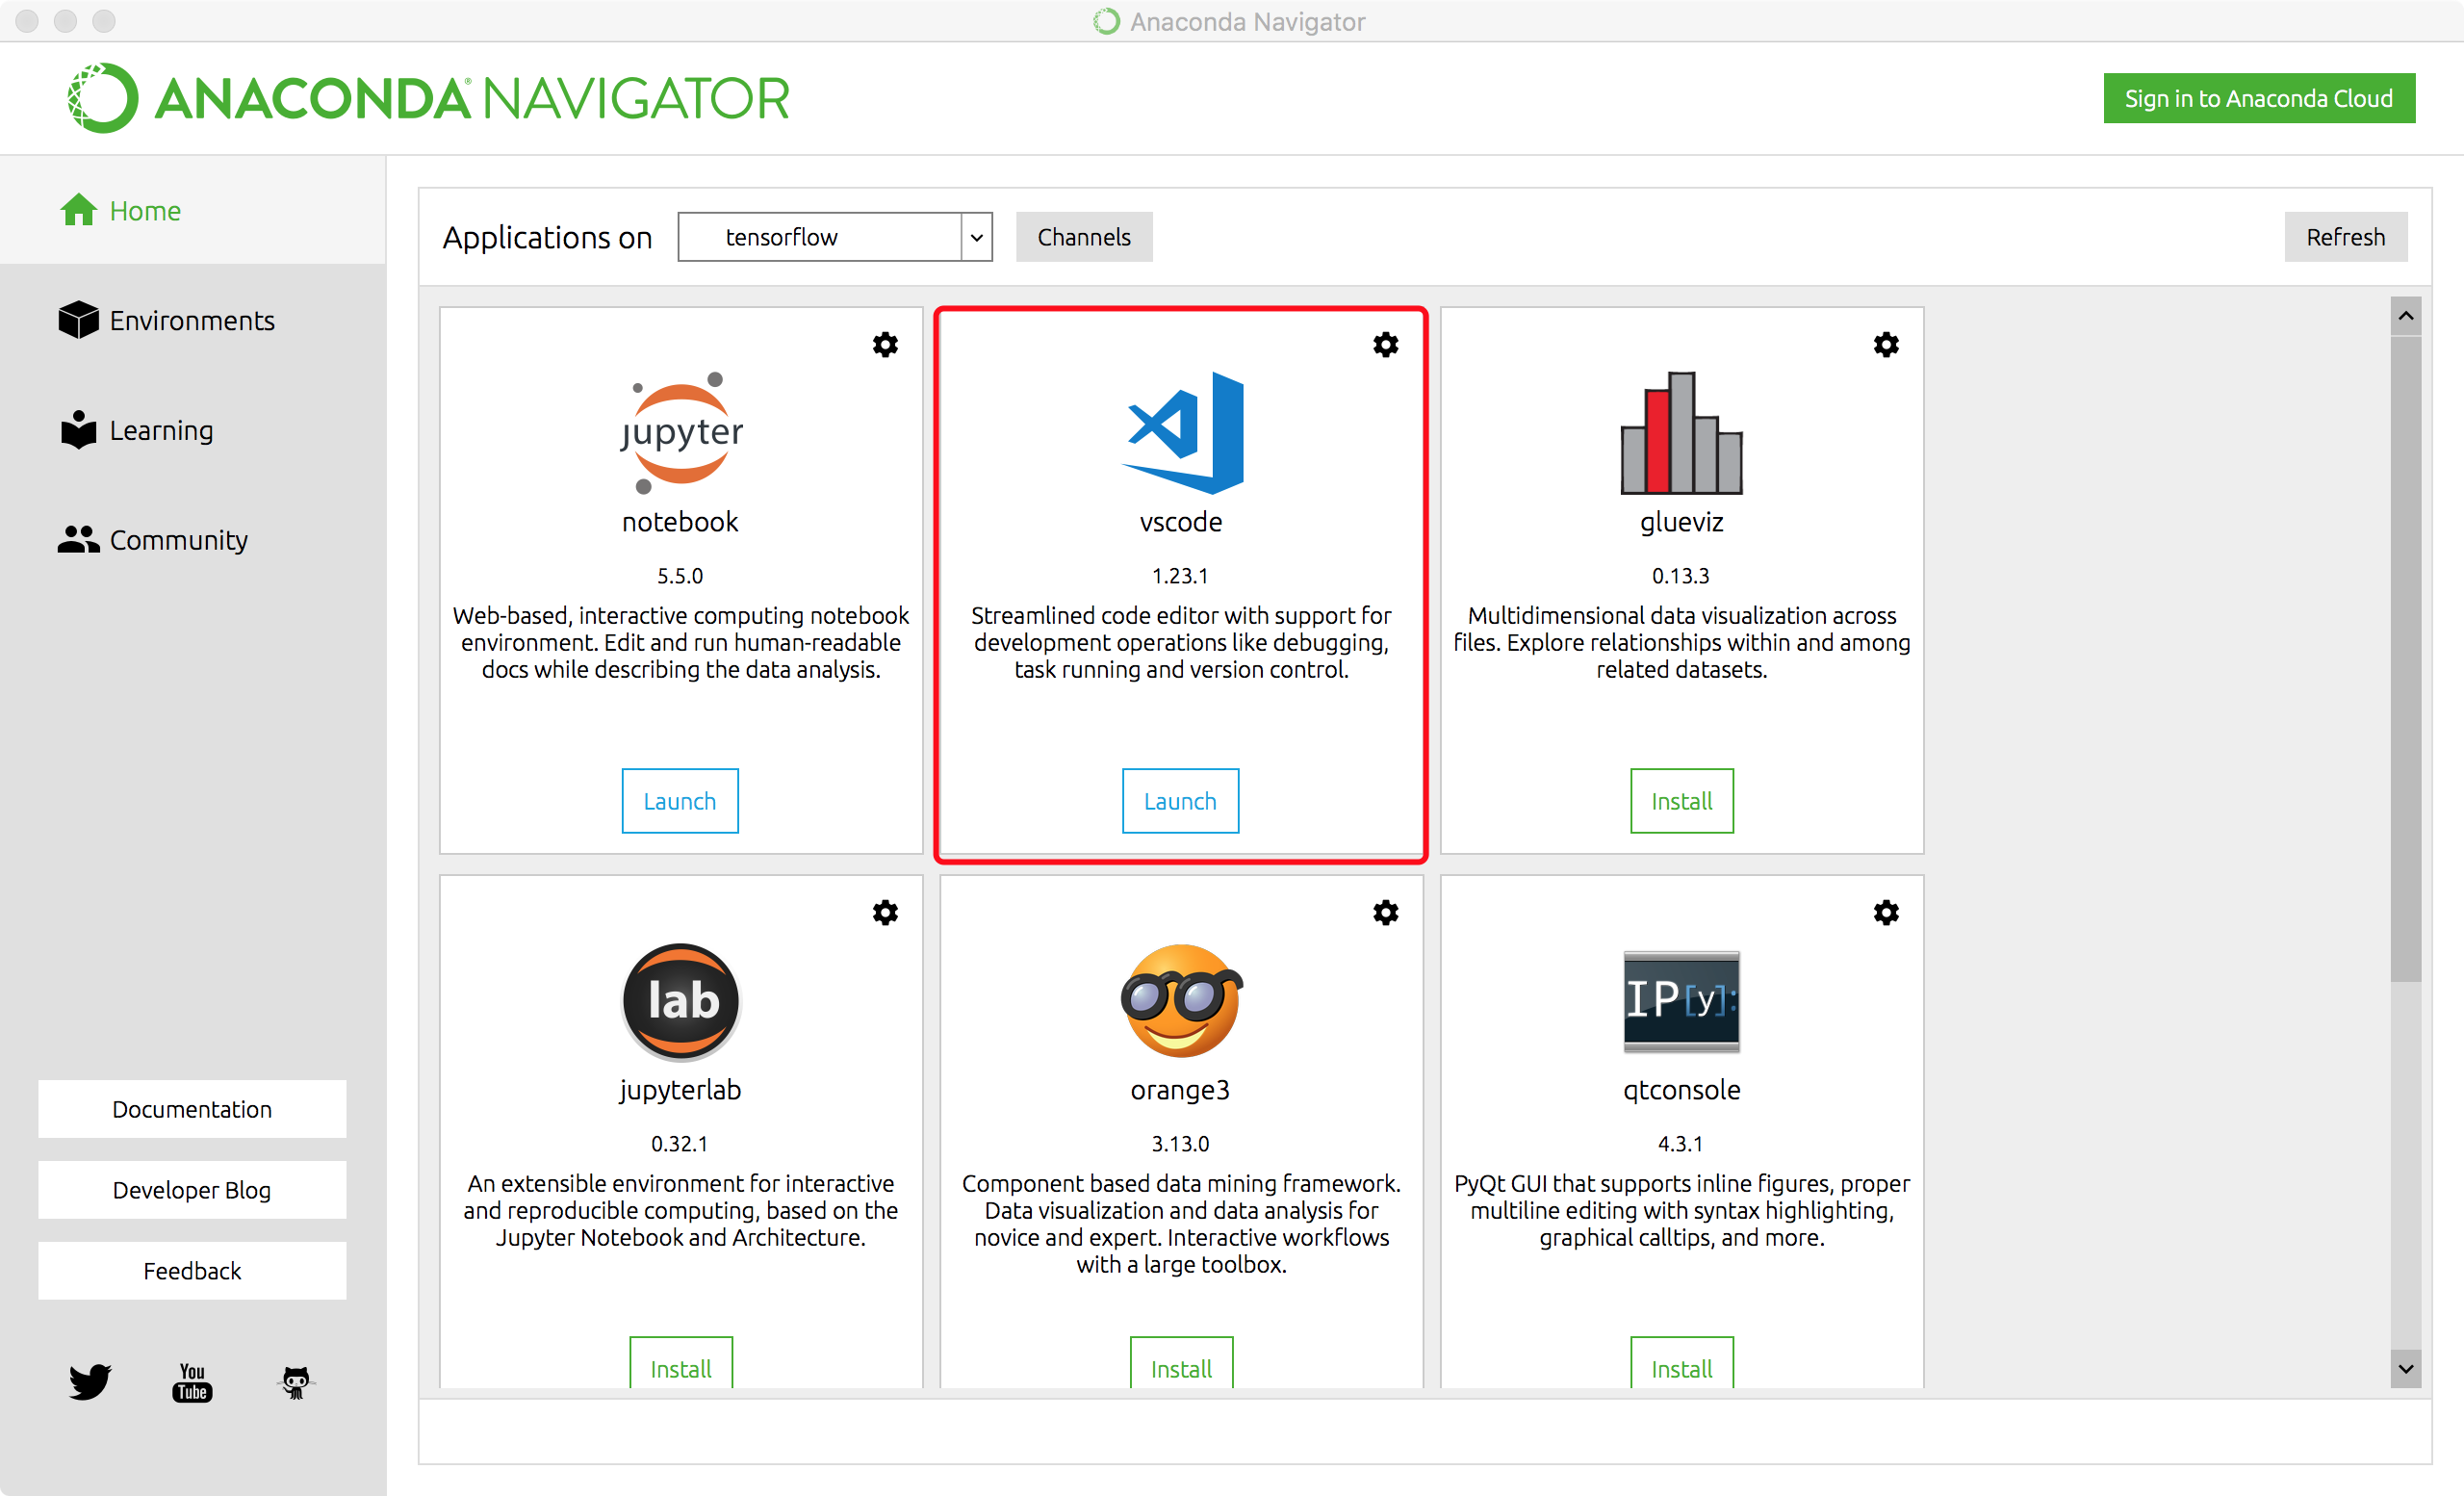Install qtconsole

tap(1682, 1363)
